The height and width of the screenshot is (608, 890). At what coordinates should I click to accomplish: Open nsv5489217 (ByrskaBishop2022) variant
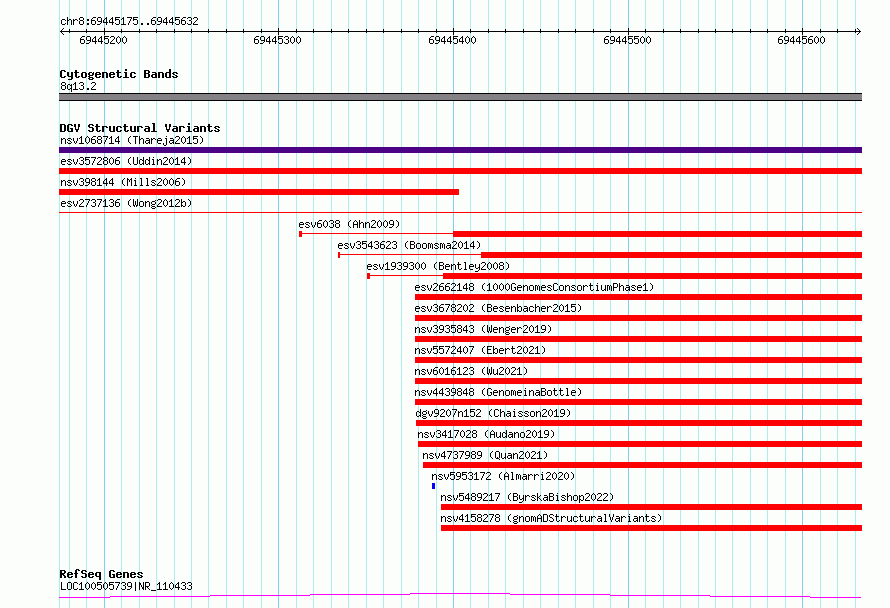(x=527, y=497)
